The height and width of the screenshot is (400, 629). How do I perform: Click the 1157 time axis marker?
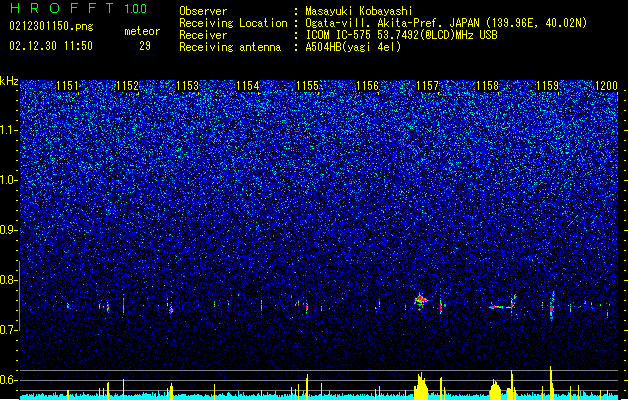(428, 86)
